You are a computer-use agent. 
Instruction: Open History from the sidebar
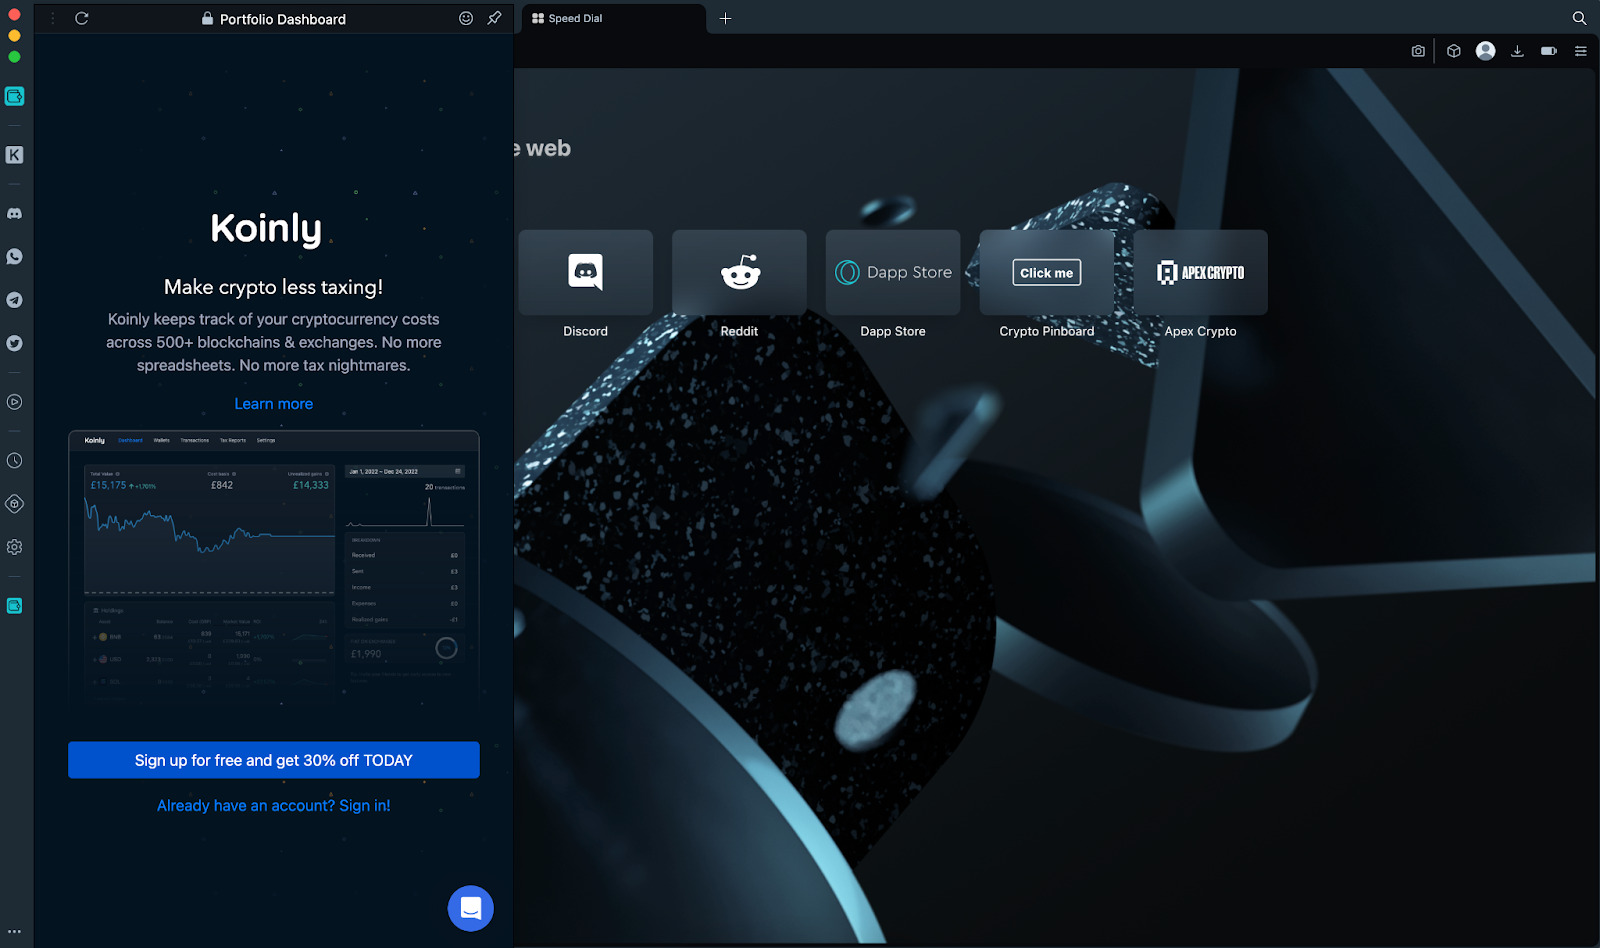pyautogui.click(x=14, y=461)
